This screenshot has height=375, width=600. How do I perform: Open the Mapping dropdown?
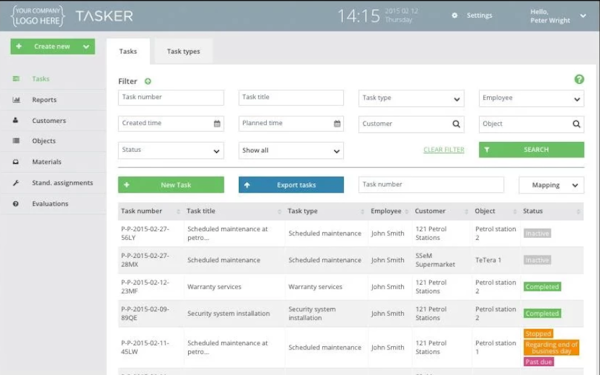click(551, 185)
